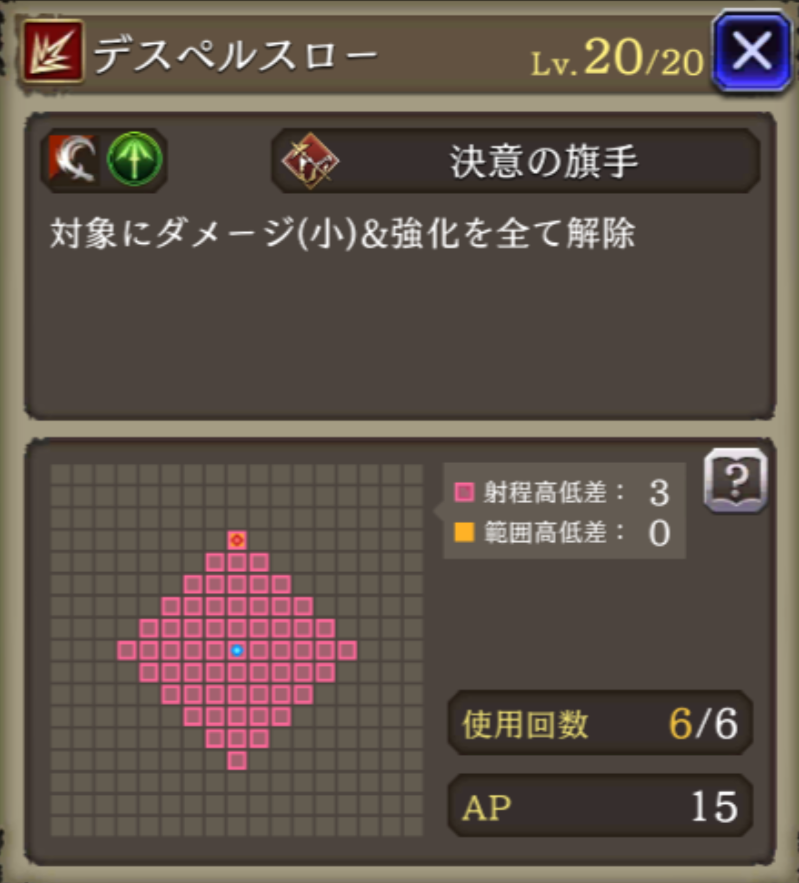Tap the green upward arrow icon
The image size is (799, 883).
click(134, 160)
